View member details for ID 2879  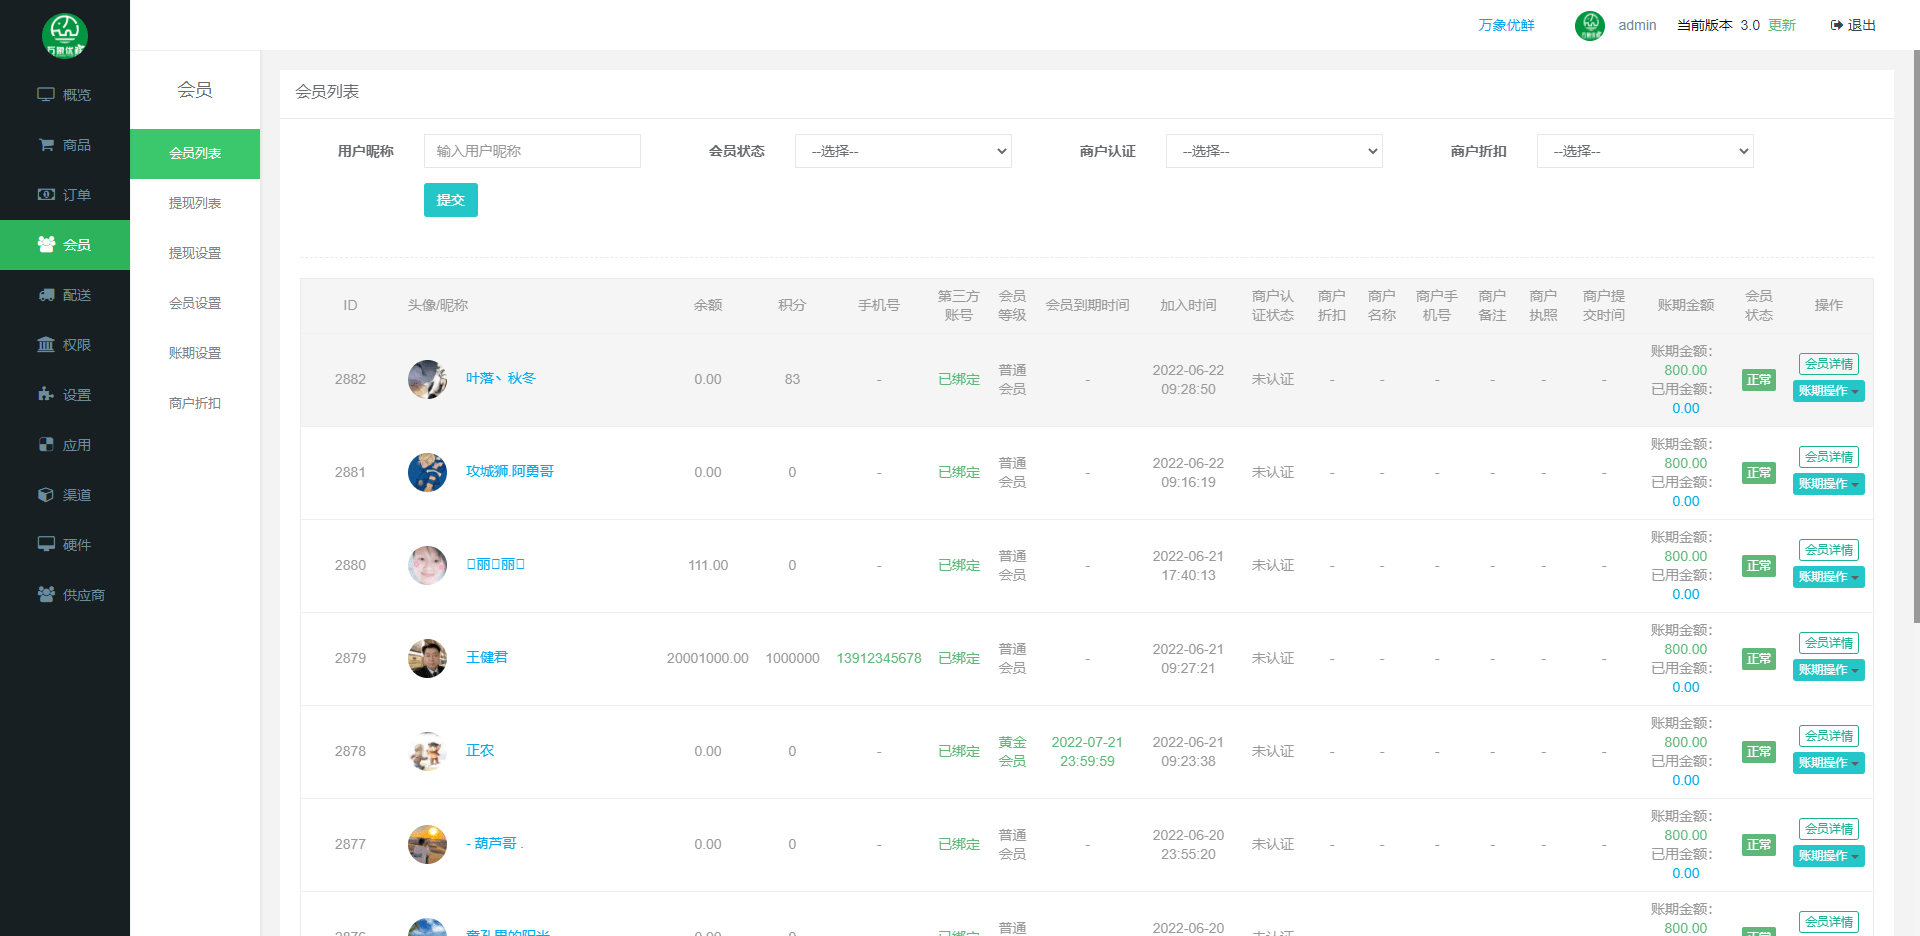[x=1828, y=643]
